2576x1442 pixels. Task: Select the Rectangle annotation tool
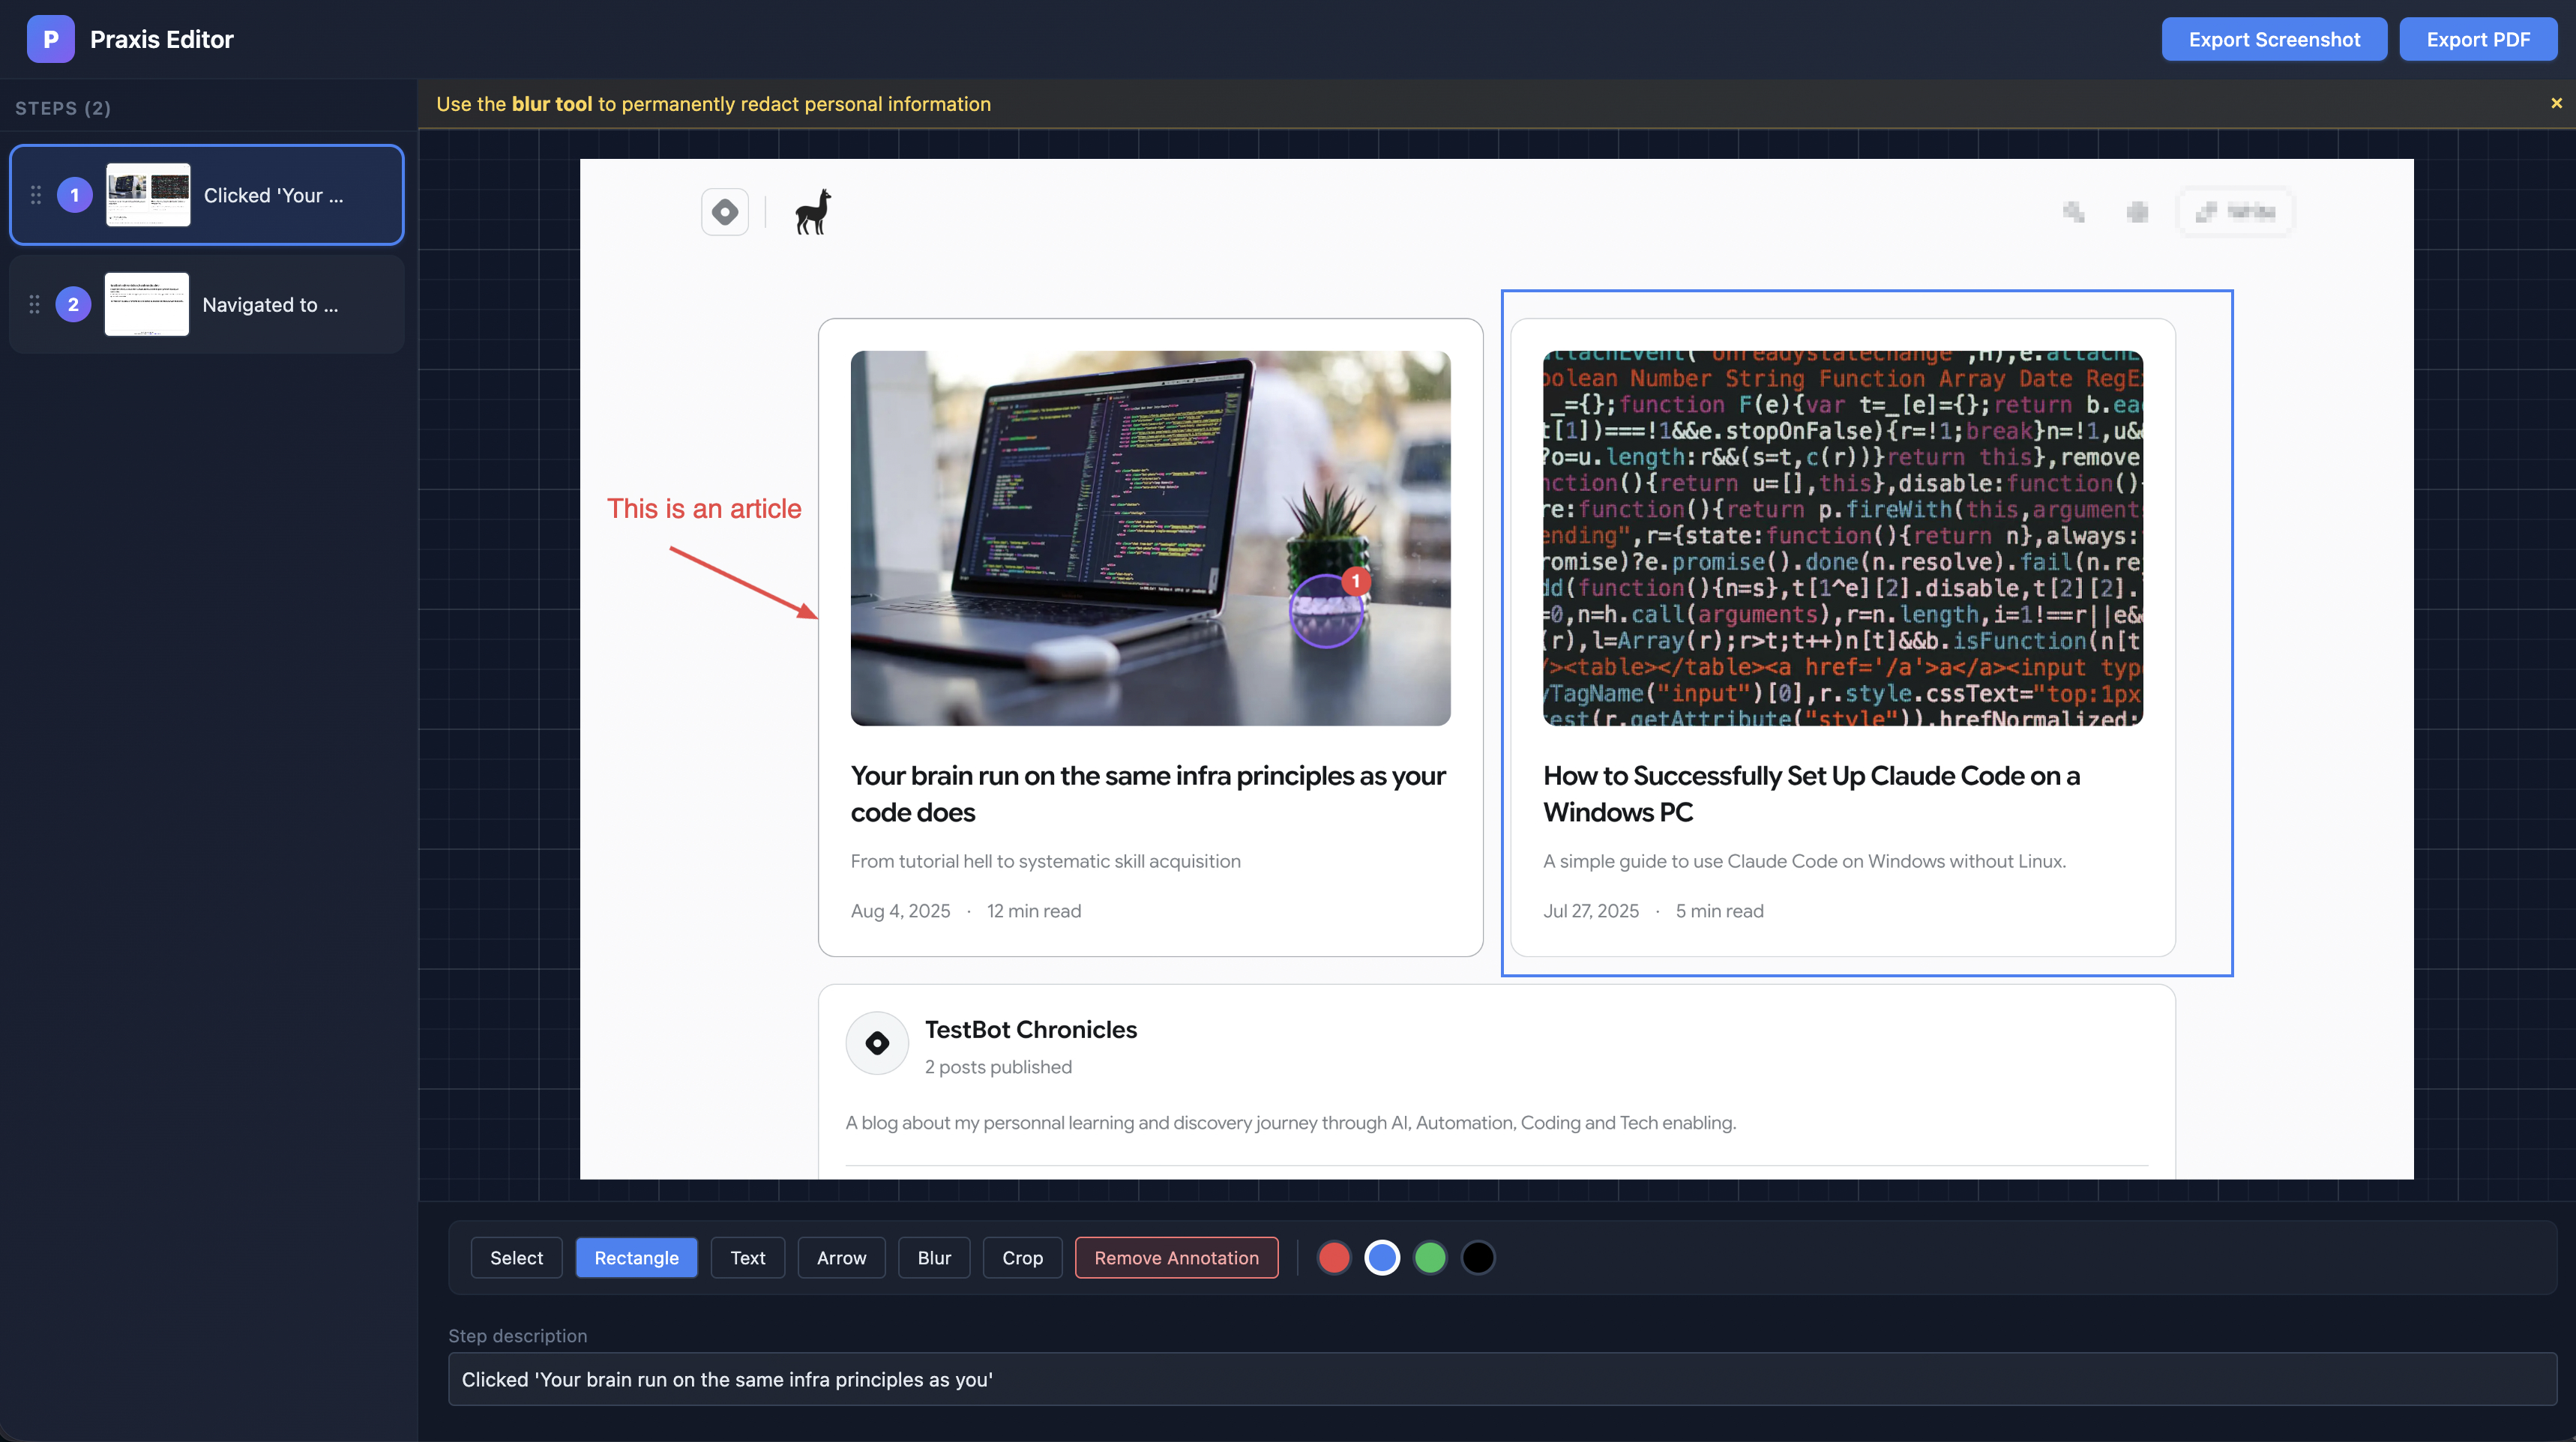[636, 1257]
